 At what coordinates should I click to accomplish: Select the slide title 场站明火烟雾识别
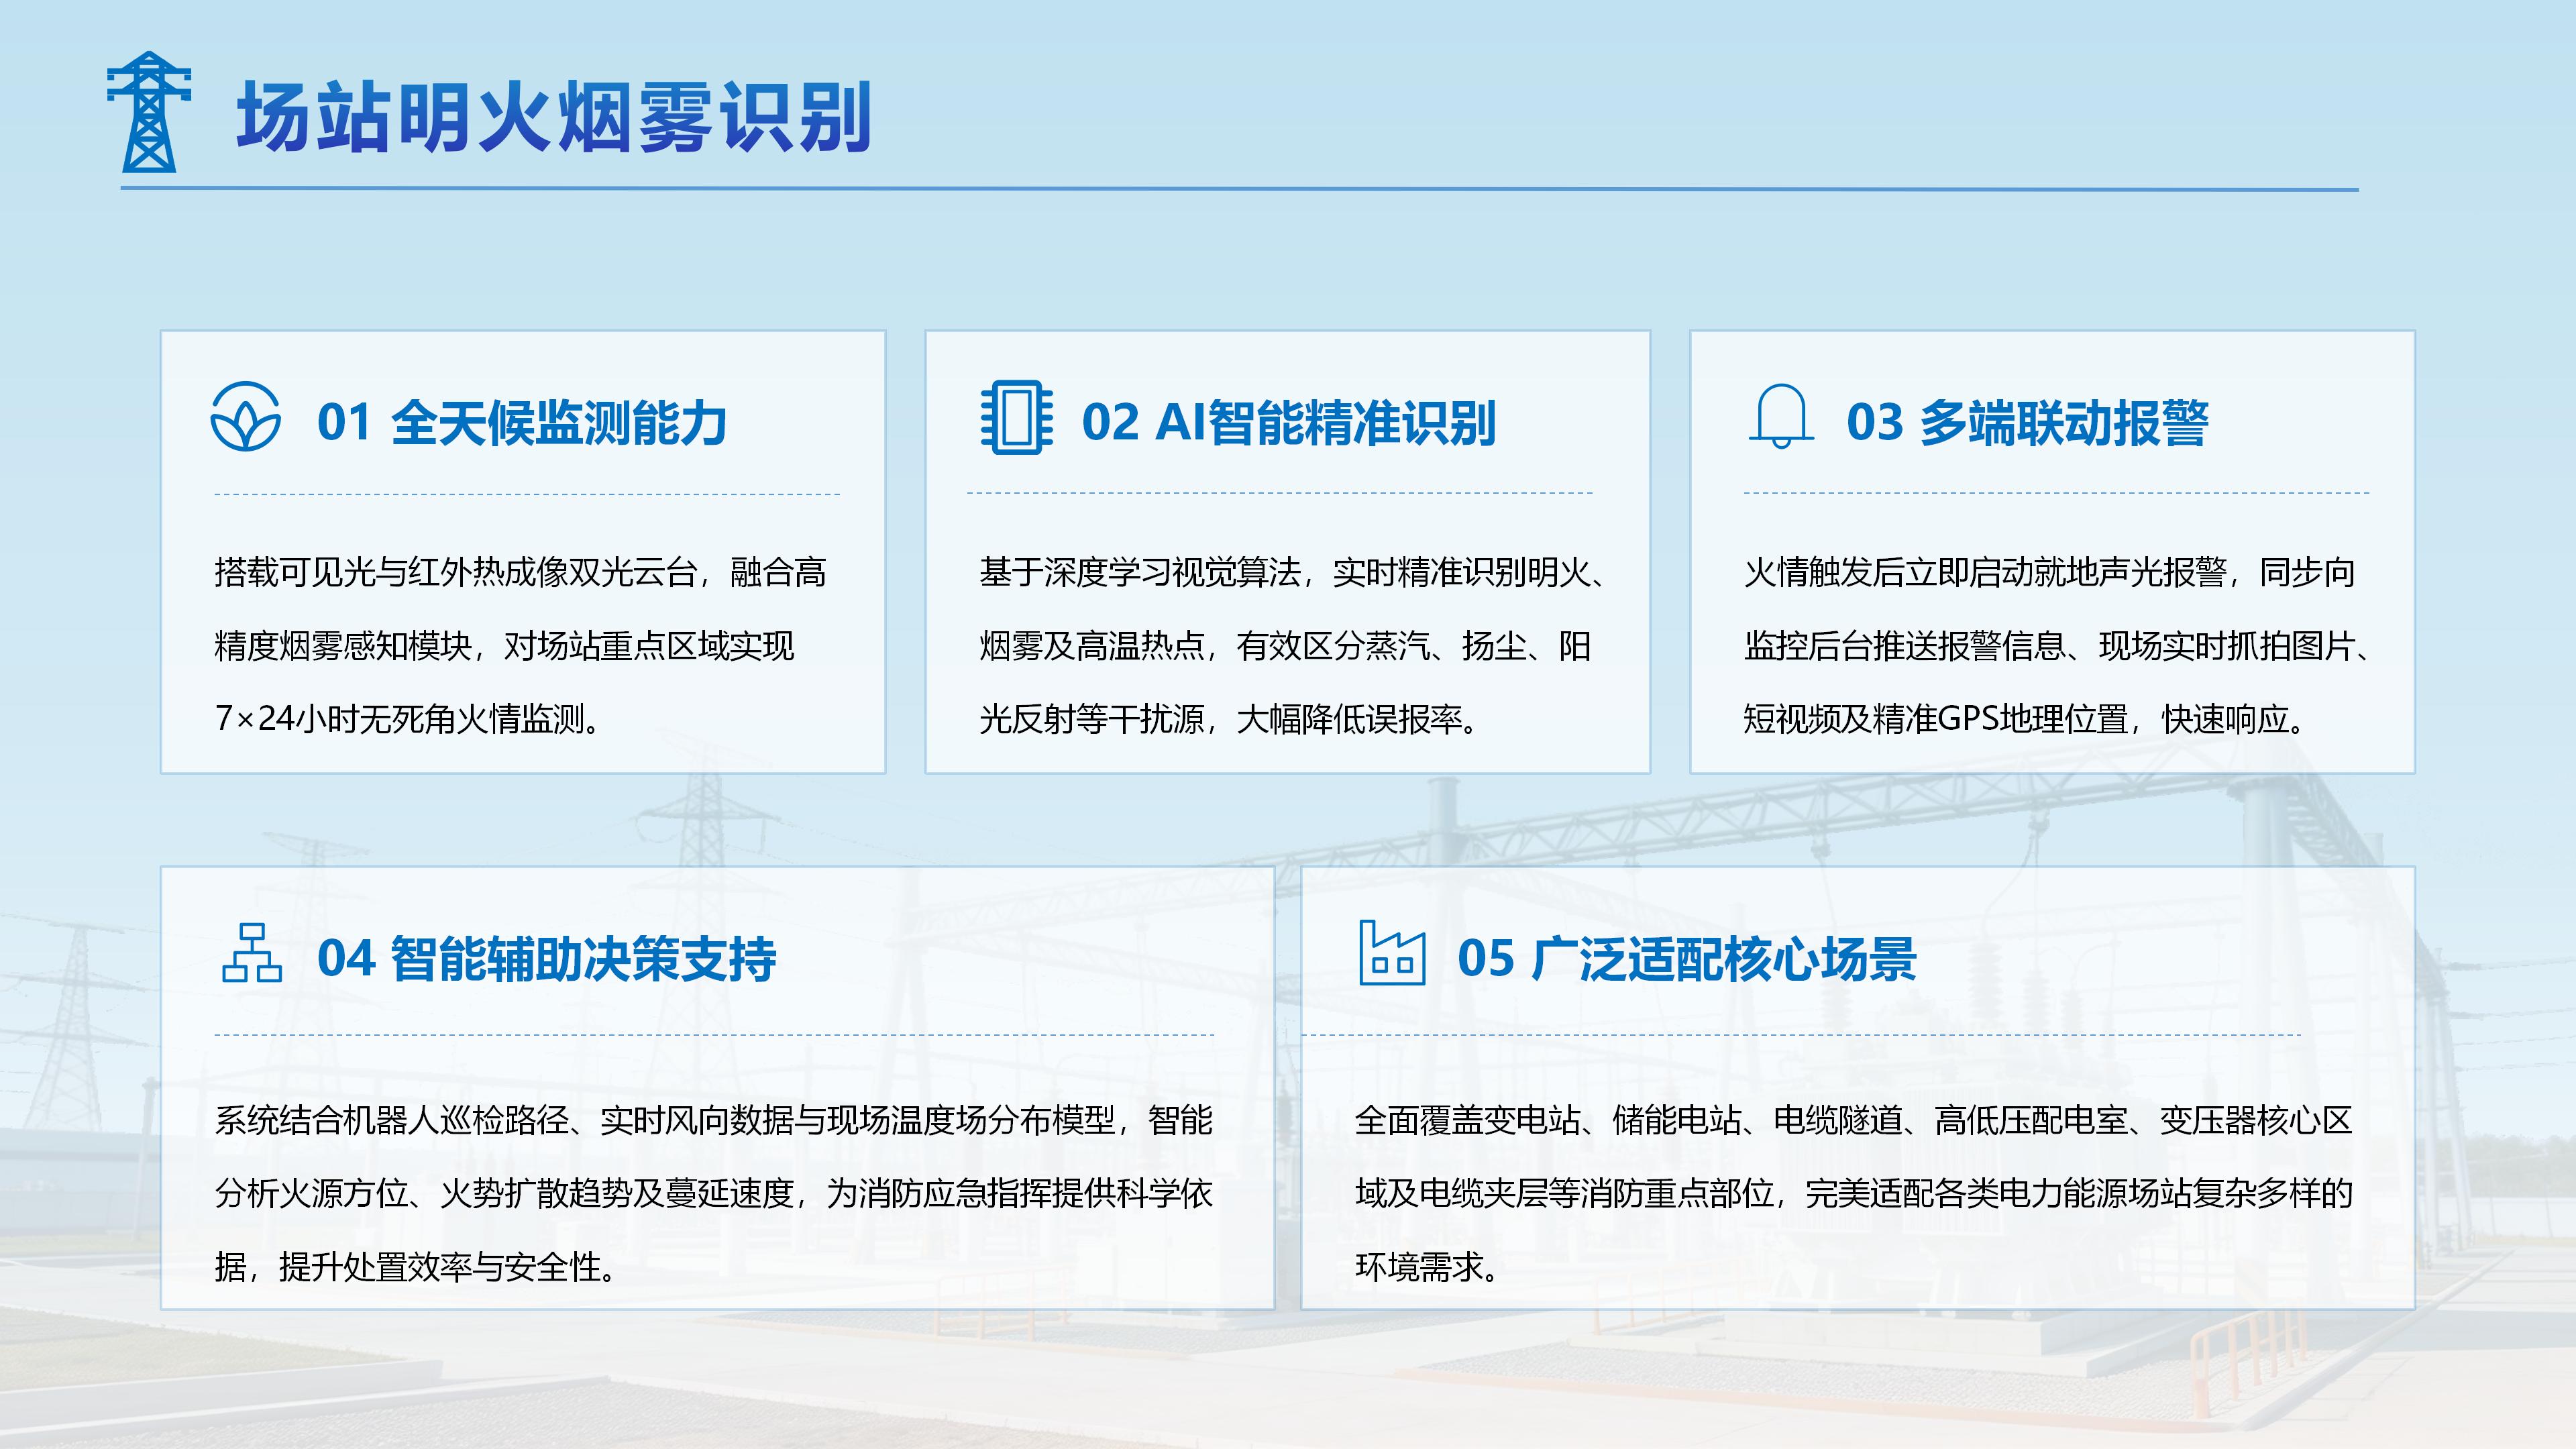click(x=554, y=117)
